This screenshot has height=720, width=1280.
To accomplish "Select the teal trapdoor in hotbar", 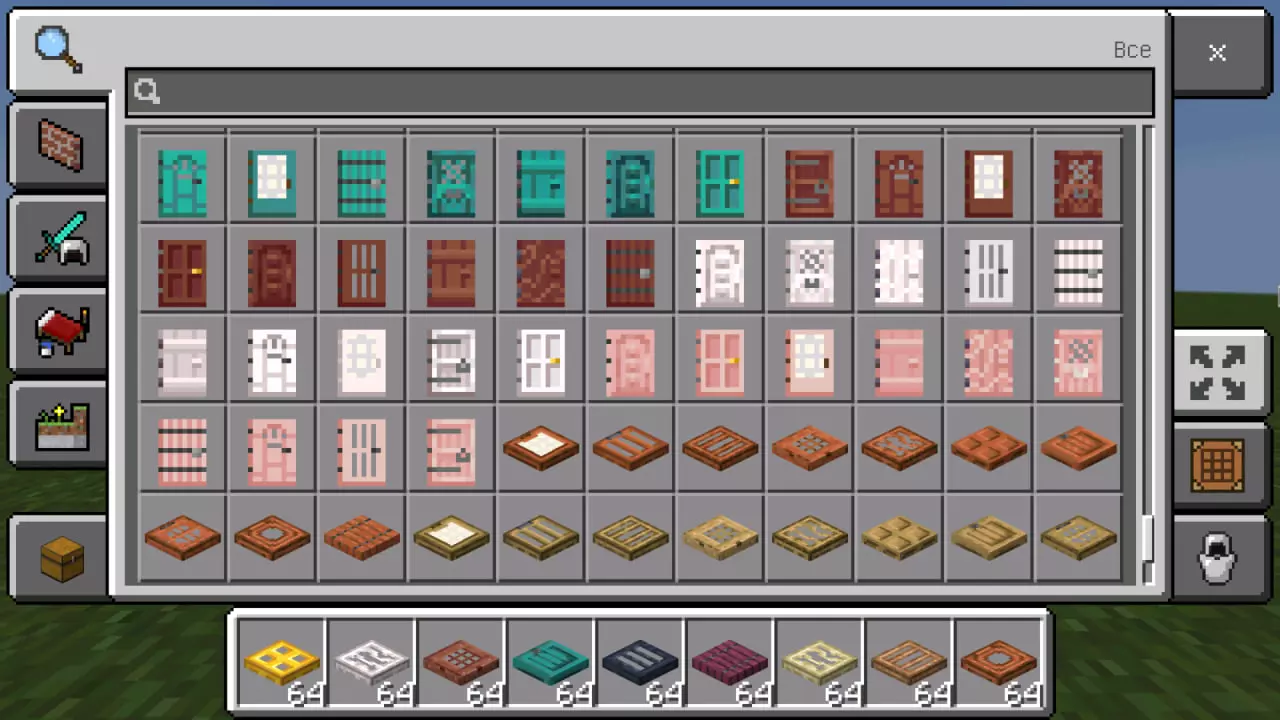I will [551, 663].
